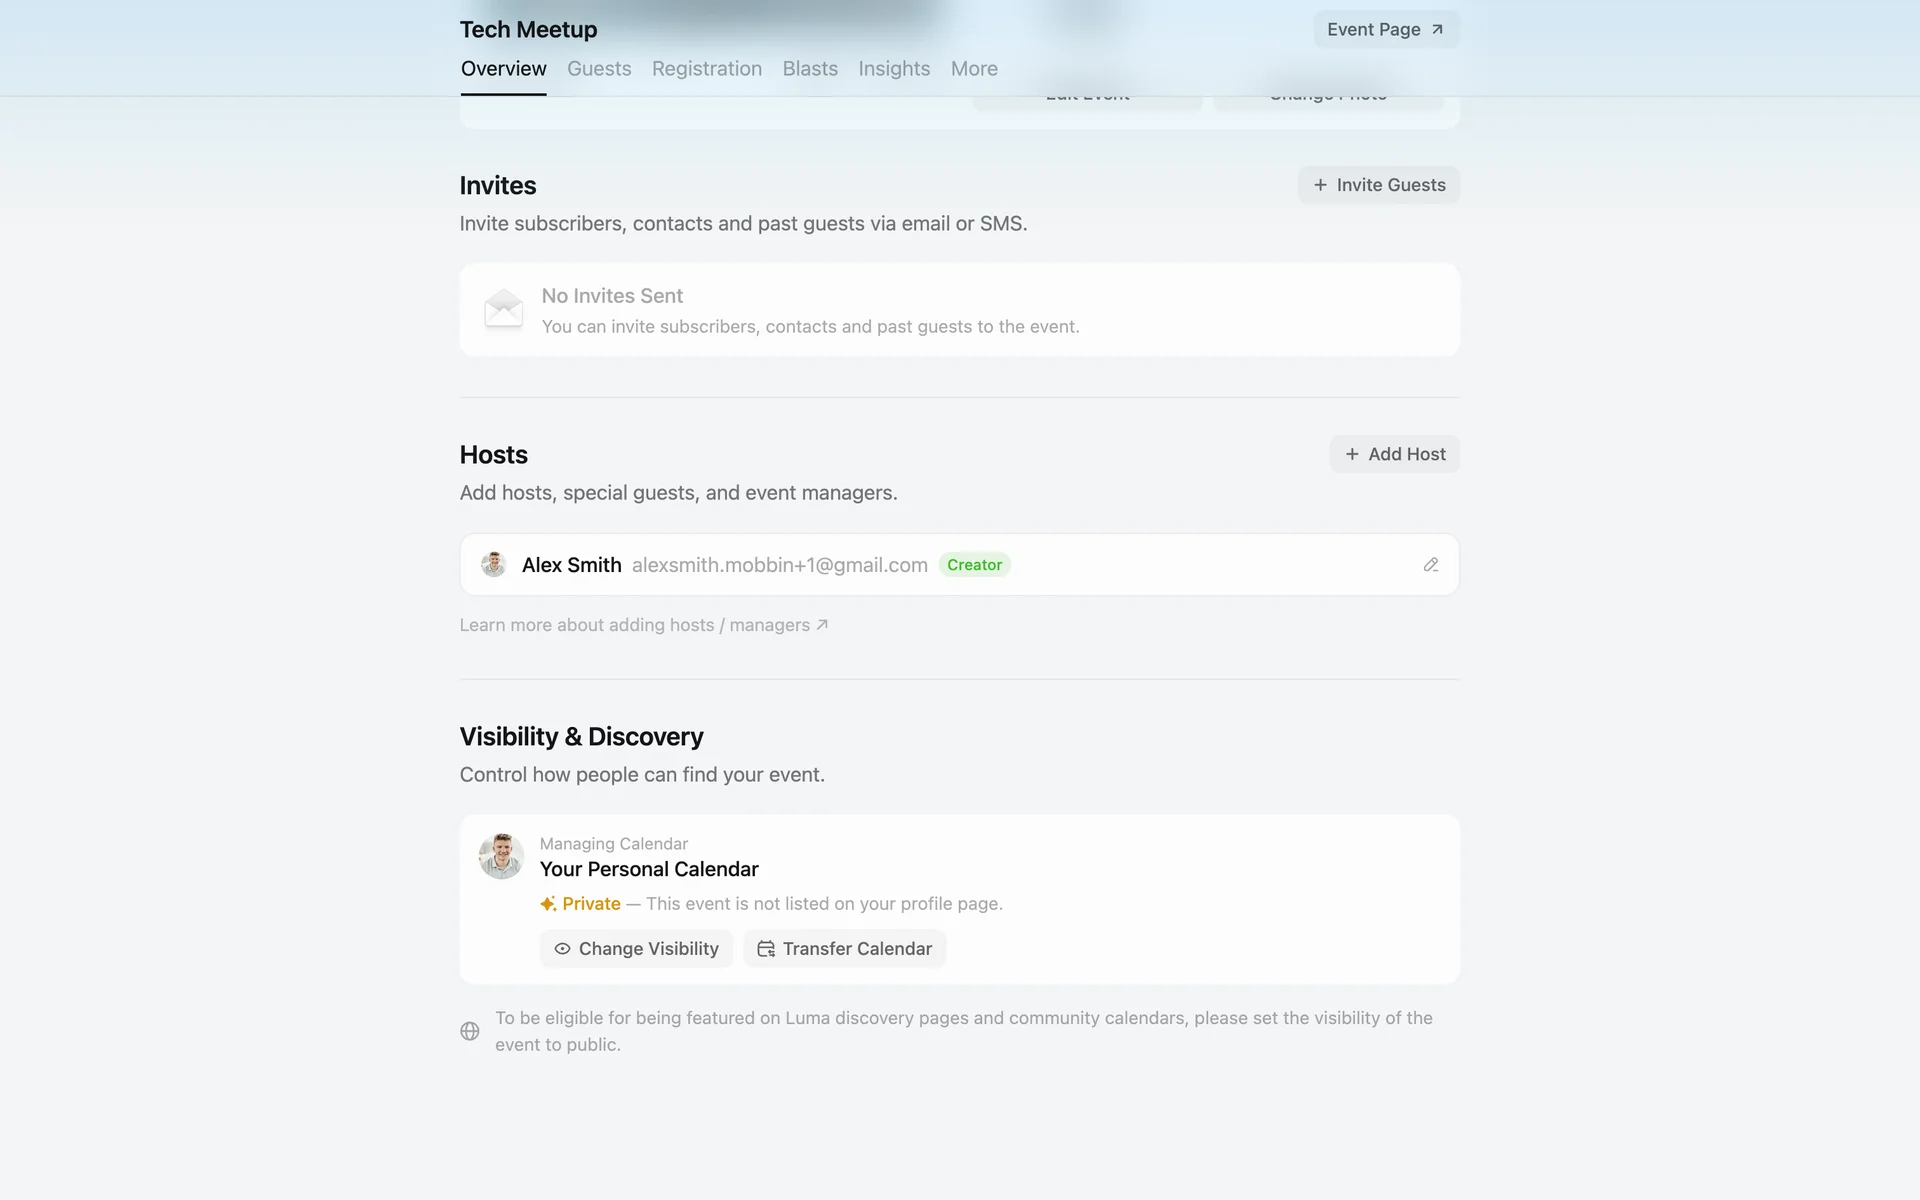Click the pencil edit icon for Alex Smith

click(1431, 565)
